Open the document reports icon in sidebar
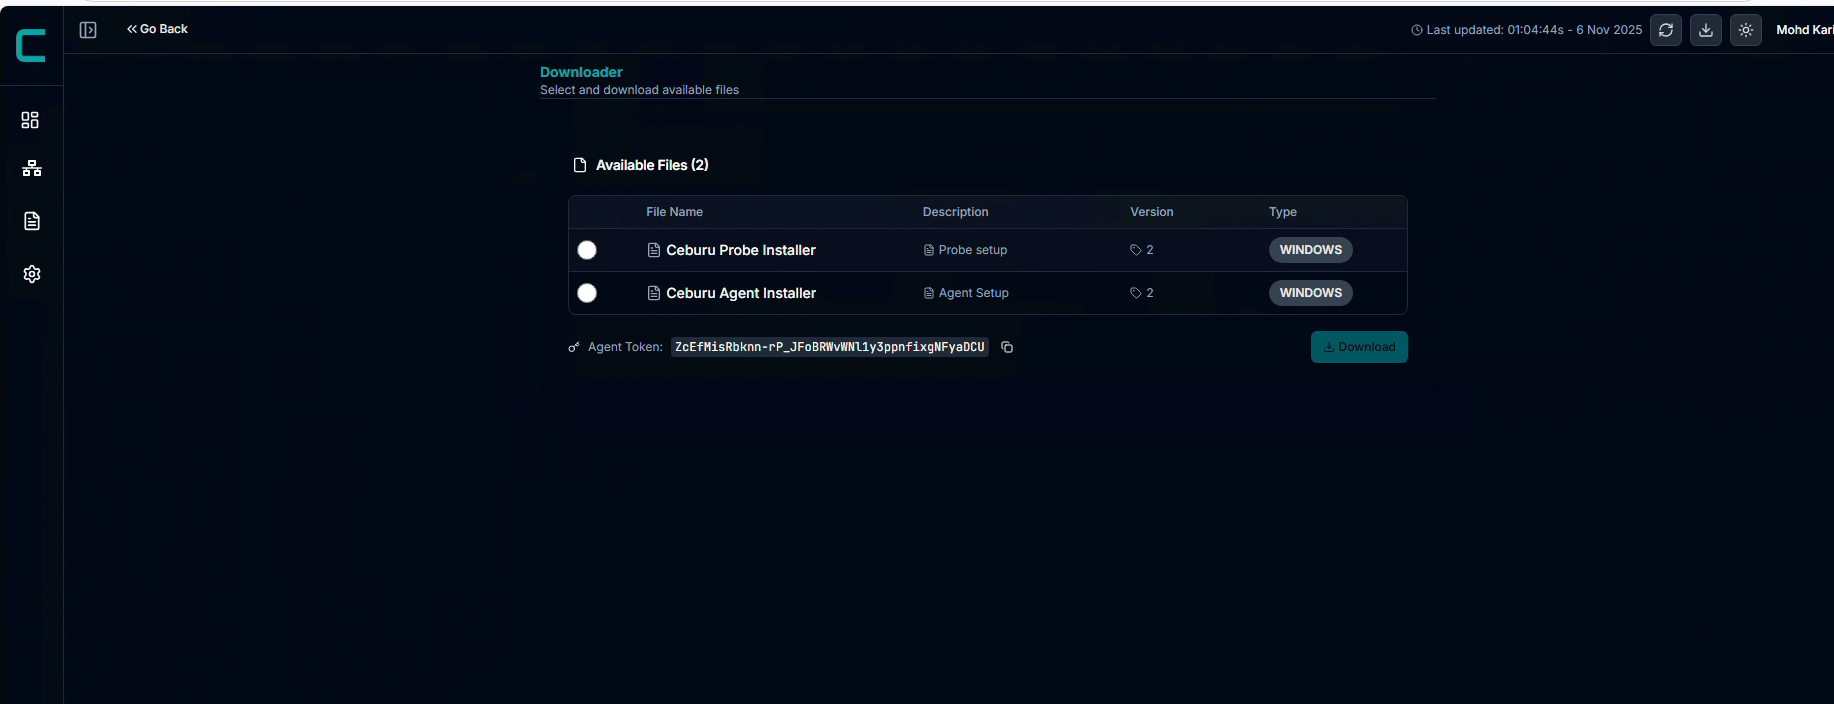The width and height of the screenshot is (1834, 704). 32,221
